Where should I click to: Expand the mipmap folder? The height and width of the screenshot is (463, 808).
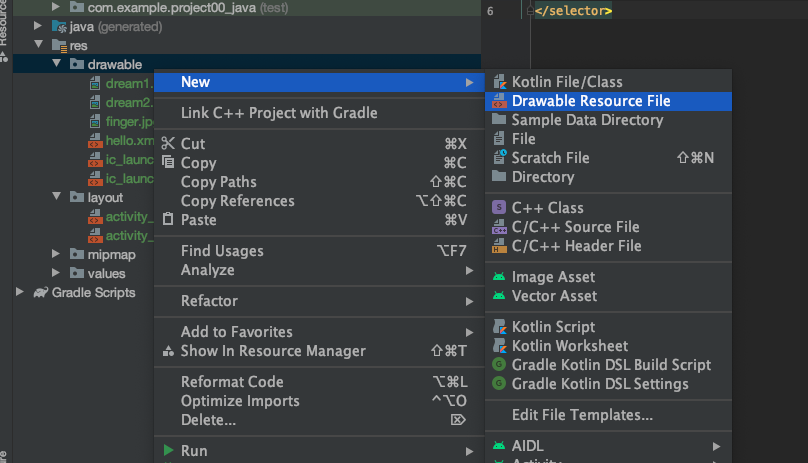click(x=56, y=254)
